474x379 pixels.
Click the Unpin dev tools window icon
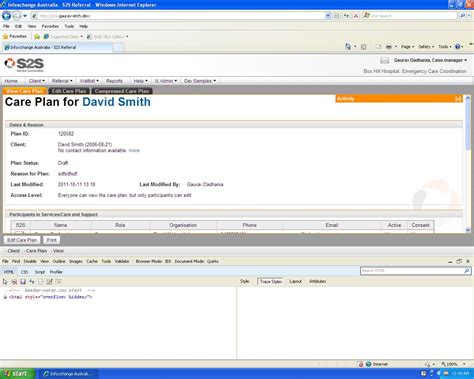click(459, 261)
